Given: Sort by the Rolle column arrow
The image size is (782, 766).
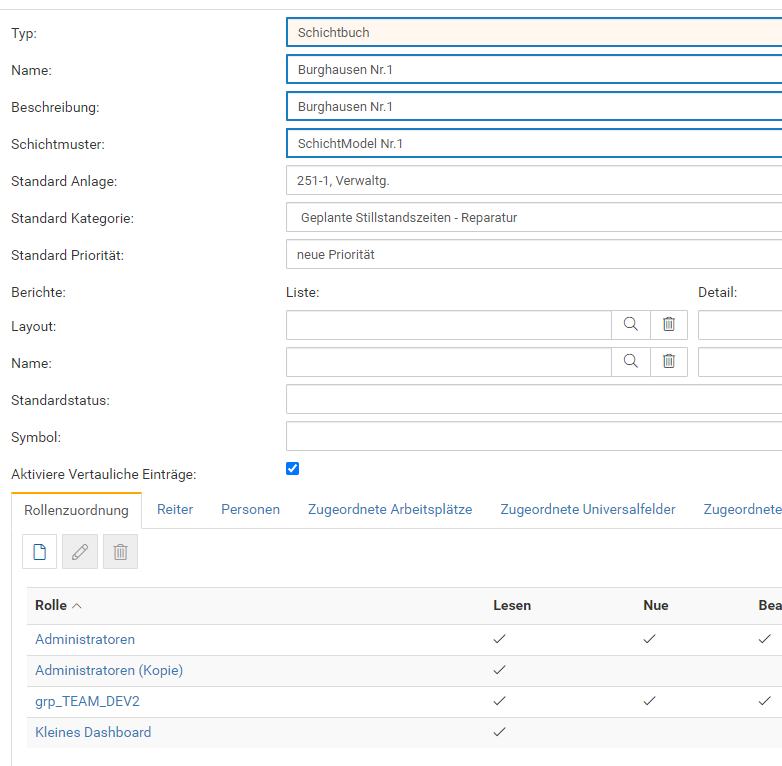Looking at the screenshot, I should click(x=77, y=606).
